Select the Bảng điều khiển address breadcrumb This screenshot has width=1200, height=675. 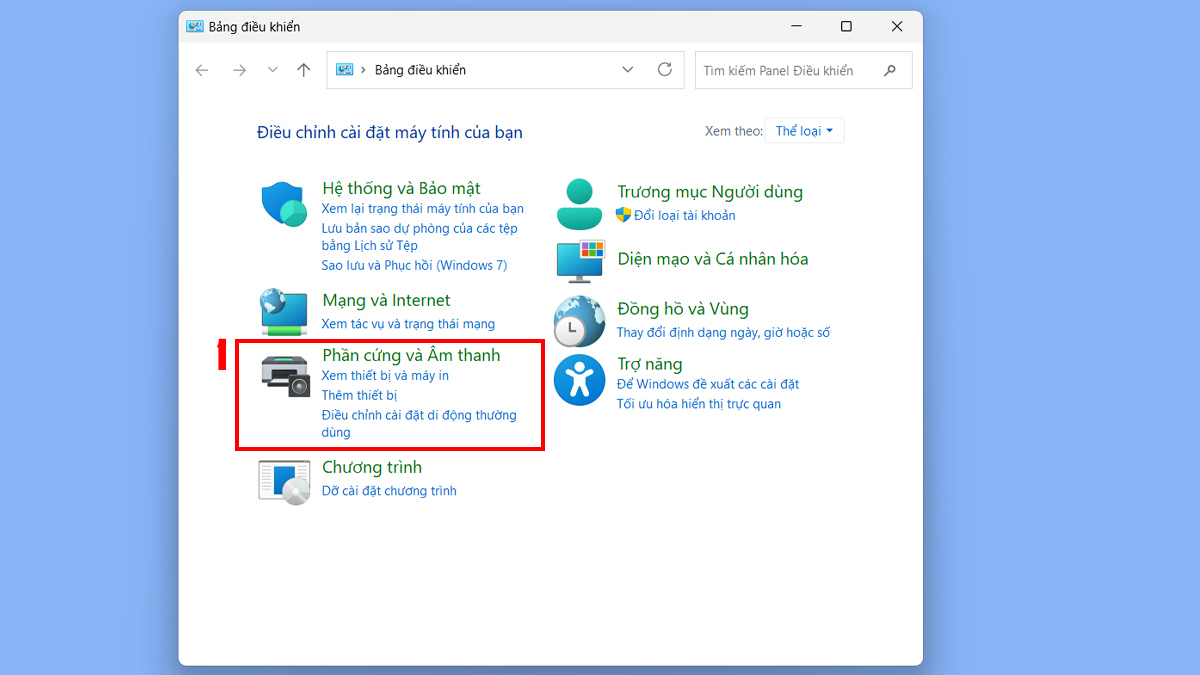tap(420, 70)
